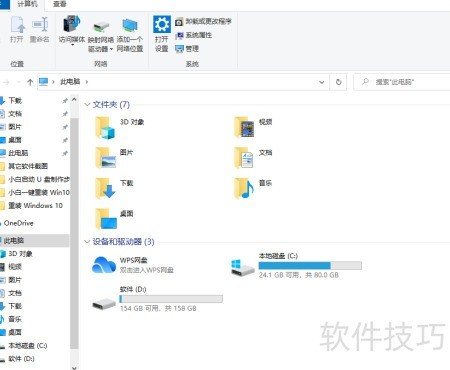
Task: Open 小白启动 U 盘制作 folder in sidebar
Action: (39, 179)
